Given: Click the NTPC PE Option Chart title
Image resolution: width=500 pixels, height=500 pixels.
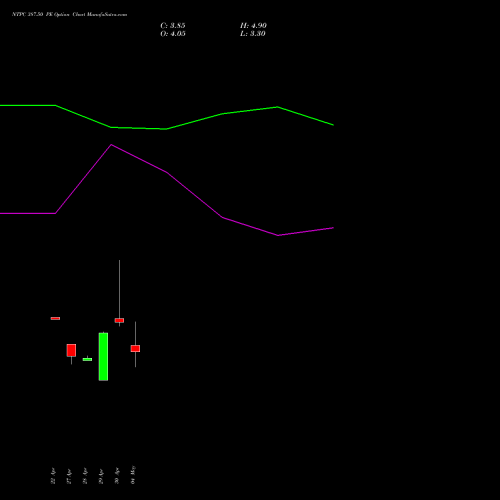Looking at the screenshot, I should click(69, 15).
